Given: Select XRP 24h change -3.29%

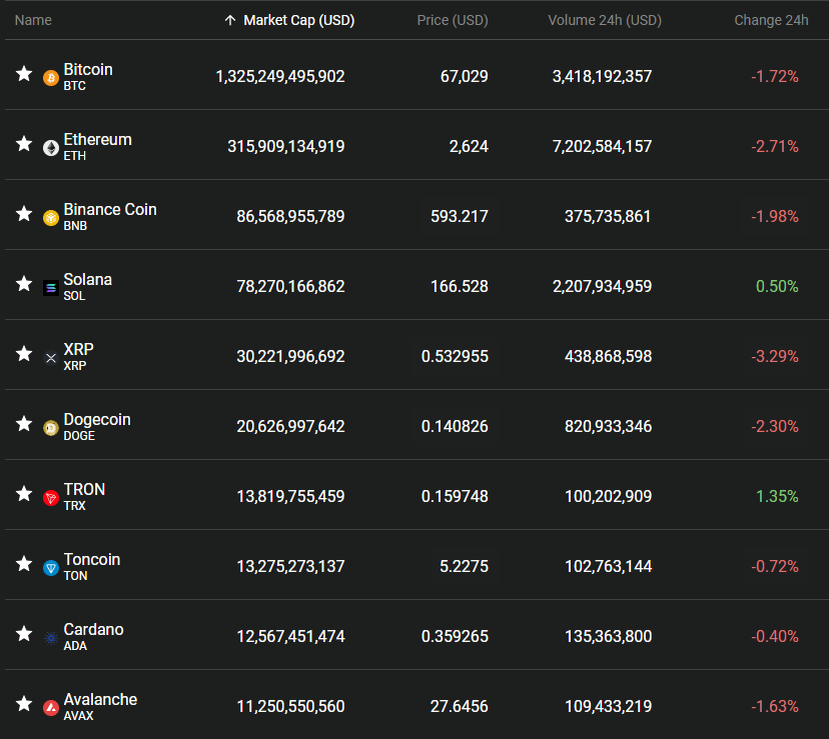Looking at the screenshot, I should coord(775,356).
